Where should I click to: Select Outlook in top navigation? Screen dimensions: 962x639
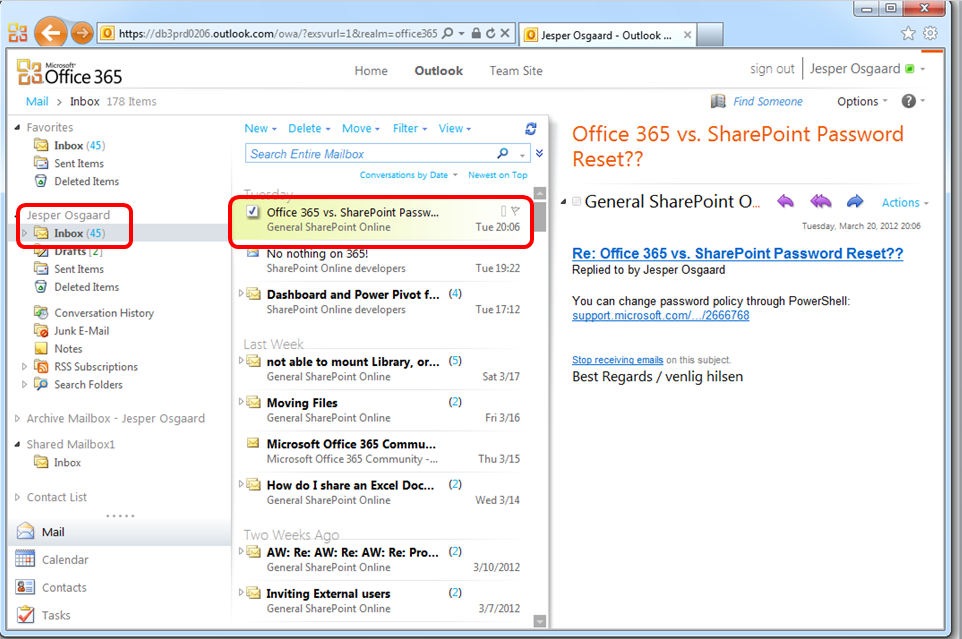439,71
